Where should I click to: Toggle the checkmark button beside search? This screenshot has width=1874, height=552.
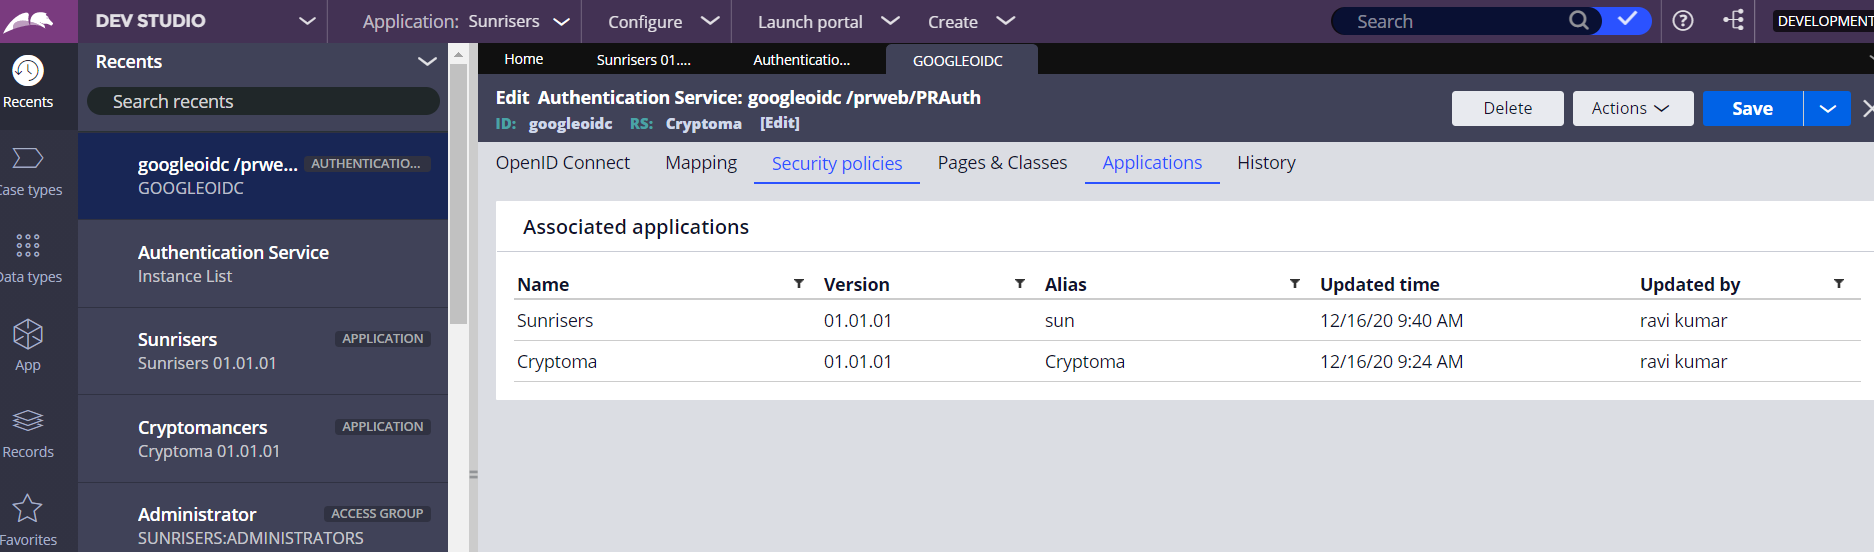(1627, 21)
